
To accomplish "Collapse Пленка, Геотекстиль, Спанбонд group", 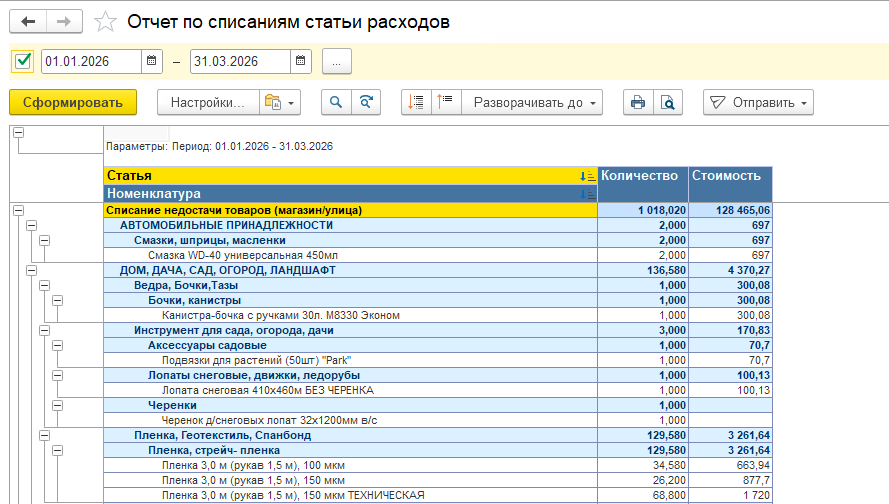I will pyautogui.click(x=45, y=435).
